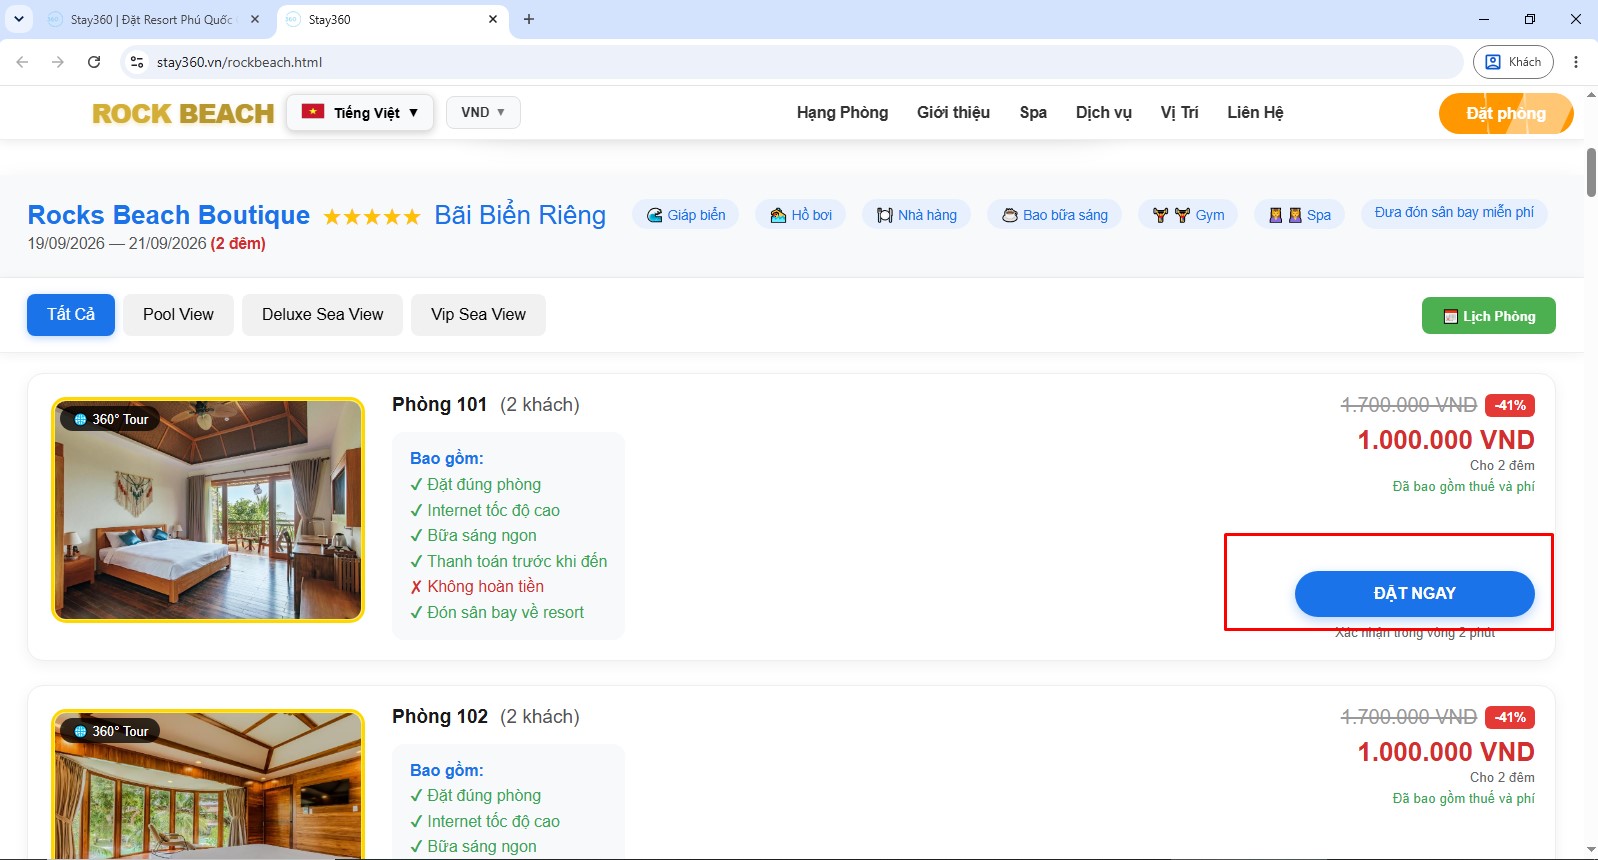Click the Đưa đón sân bay miễn phí badge
Image resolution: width=1598 pixels, height=860 pixels.
click(x=1454, y=213)
